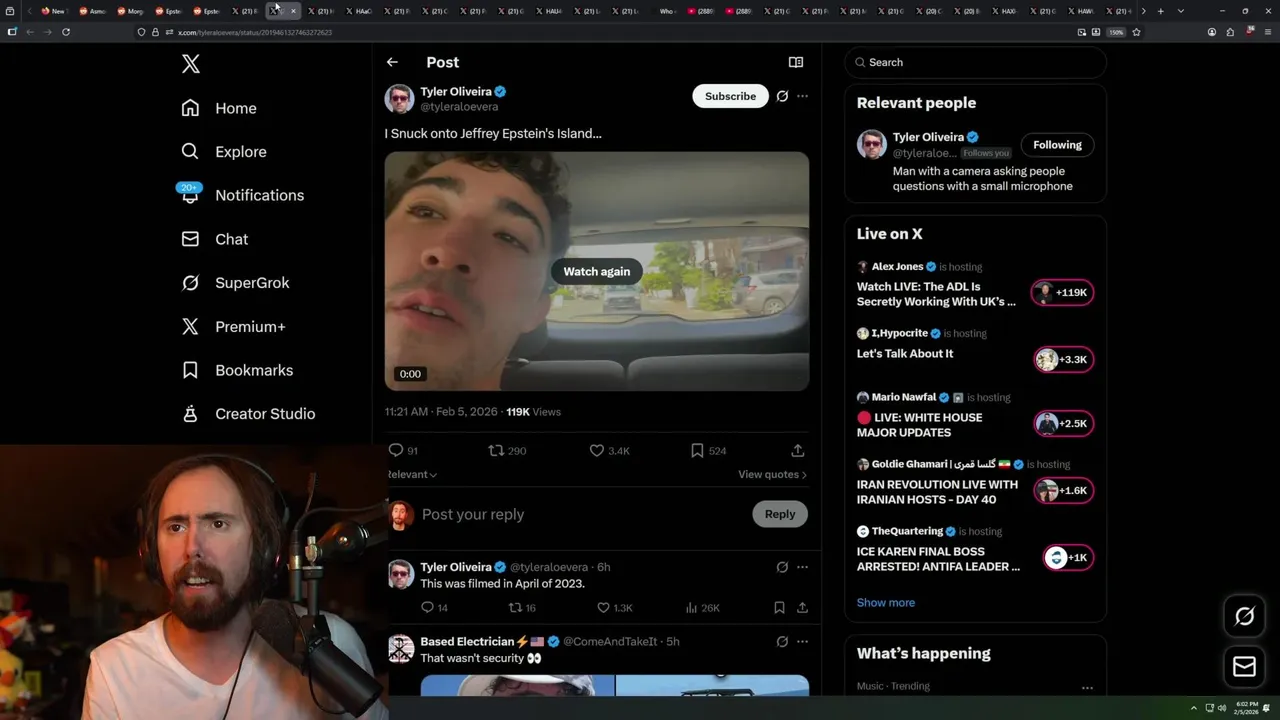Open Home in the sidebar
Viewport: 1280px width, 720px height.
[x=219, y=108]
